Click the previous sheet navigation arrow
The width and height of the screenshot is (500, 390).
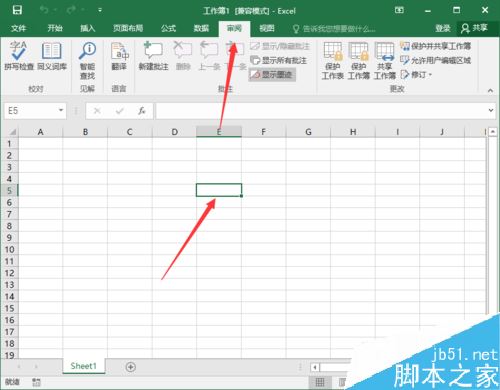(x=19, y=367)
